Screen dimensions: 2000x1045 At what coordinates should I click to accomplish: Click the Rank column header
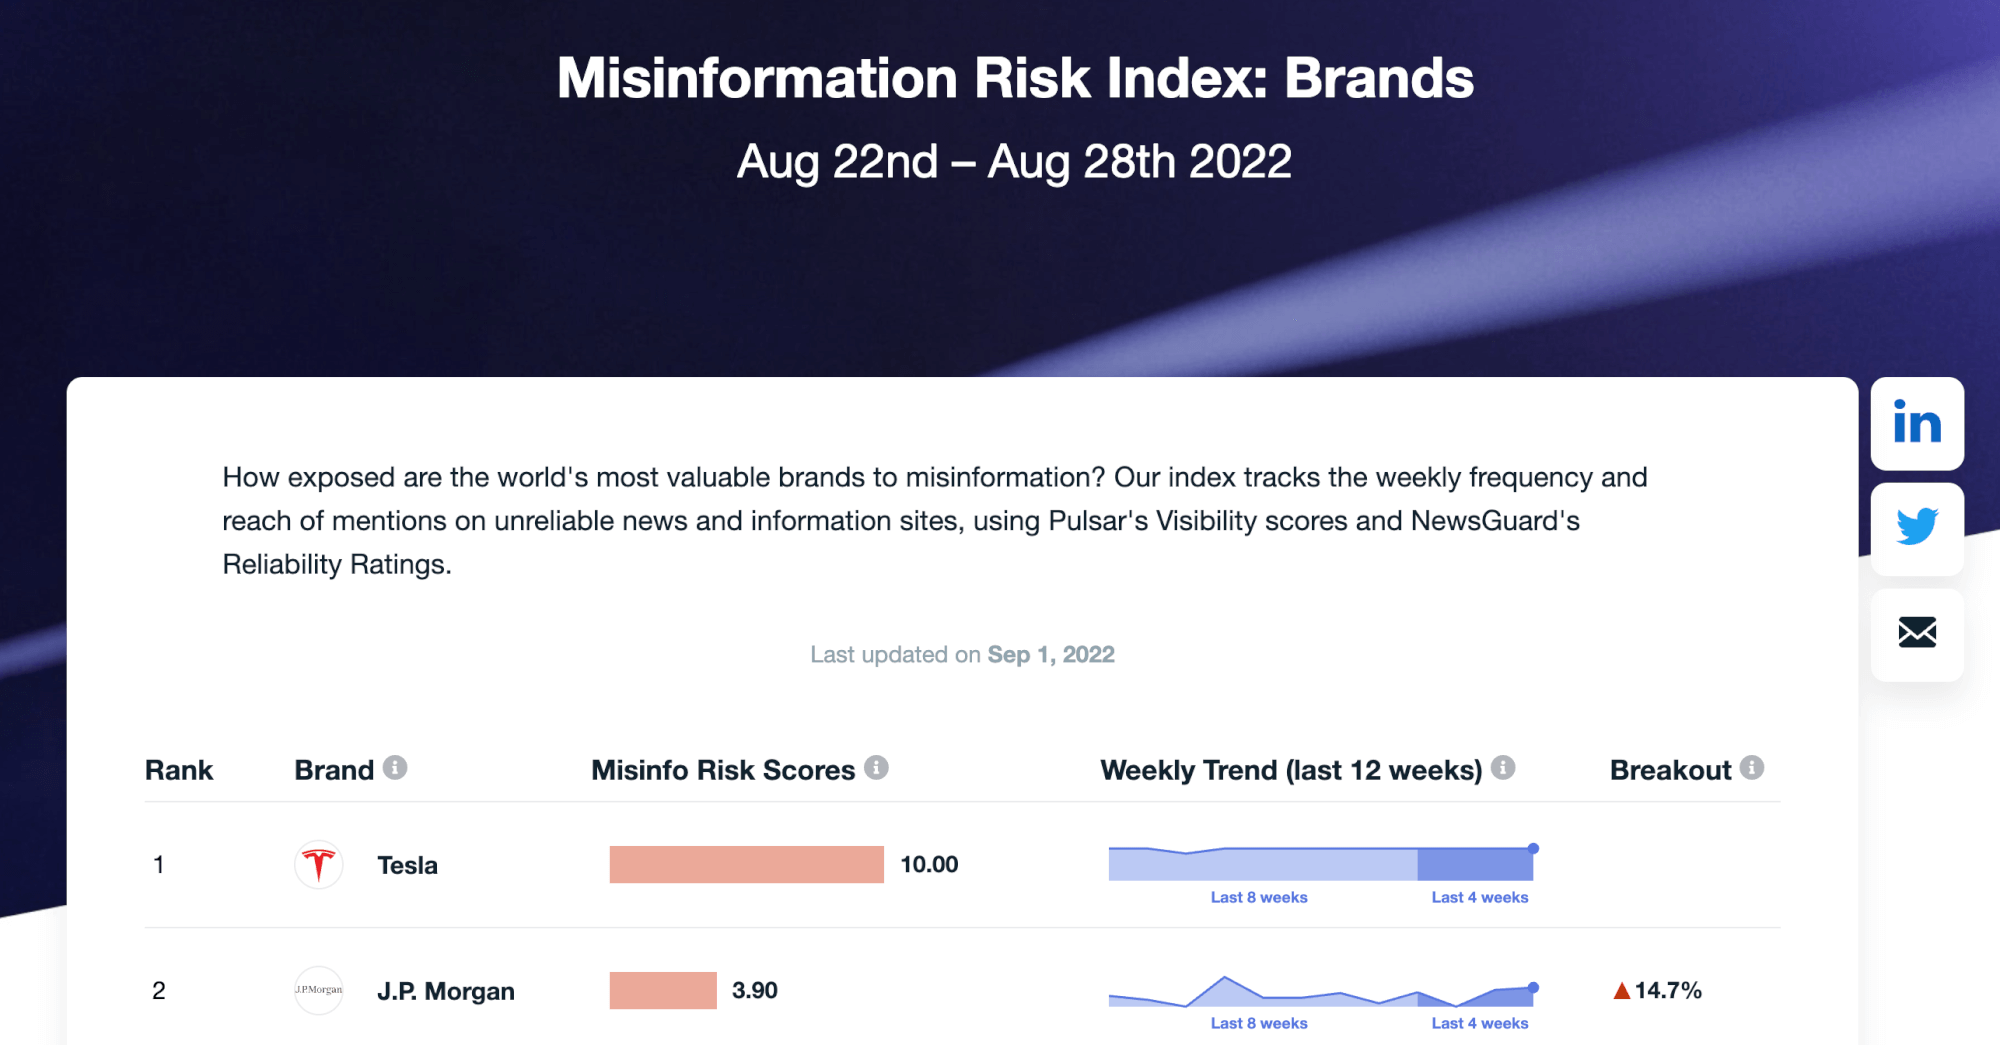pos(179,770)
